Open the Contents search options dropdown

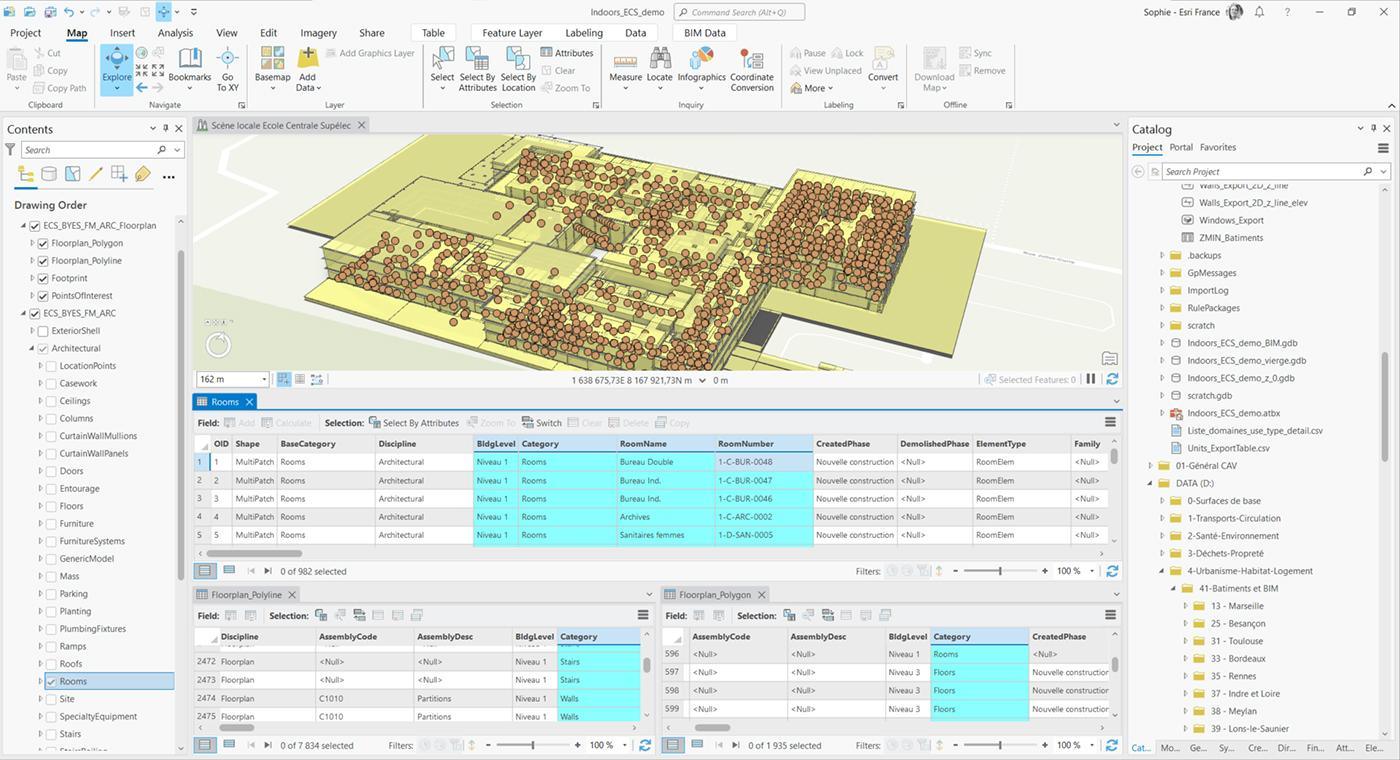point(177,150)
